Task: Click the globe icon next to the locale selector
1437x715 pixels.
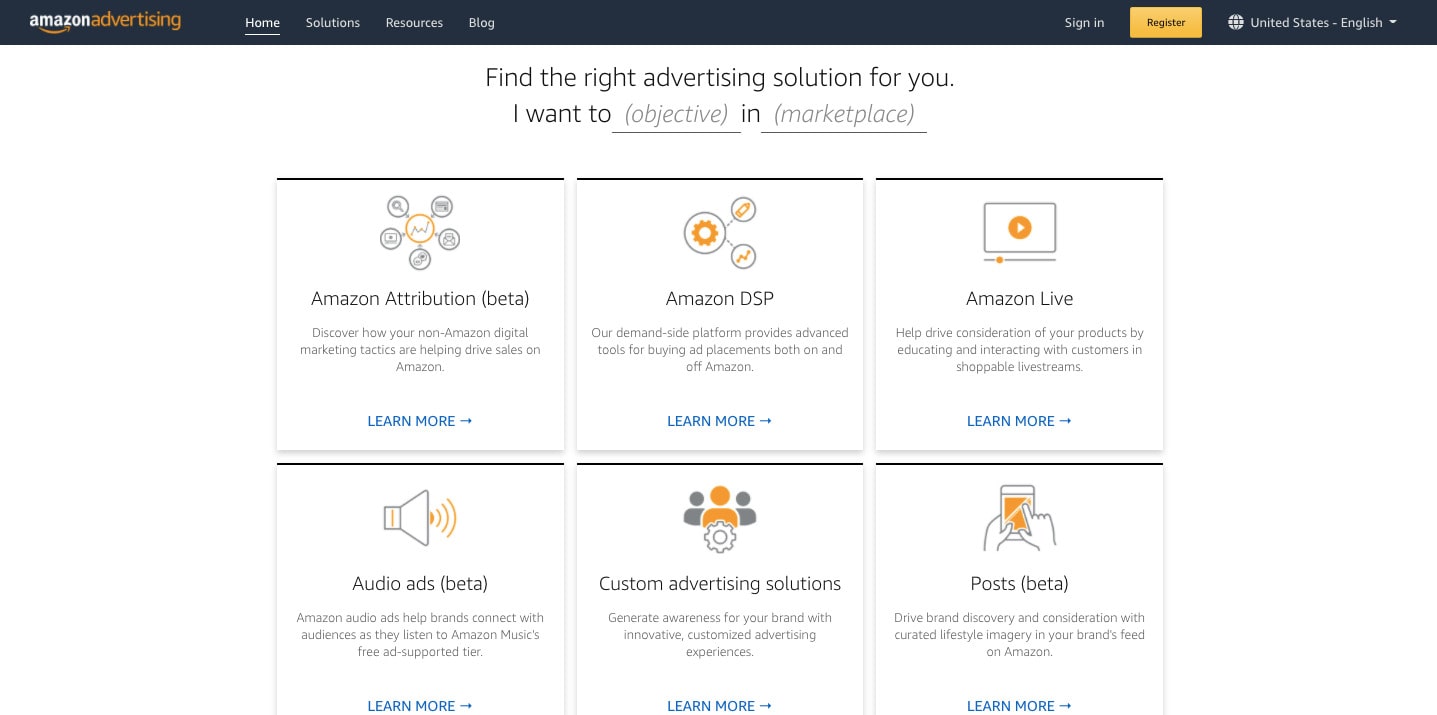Action: click(1236, 22)
